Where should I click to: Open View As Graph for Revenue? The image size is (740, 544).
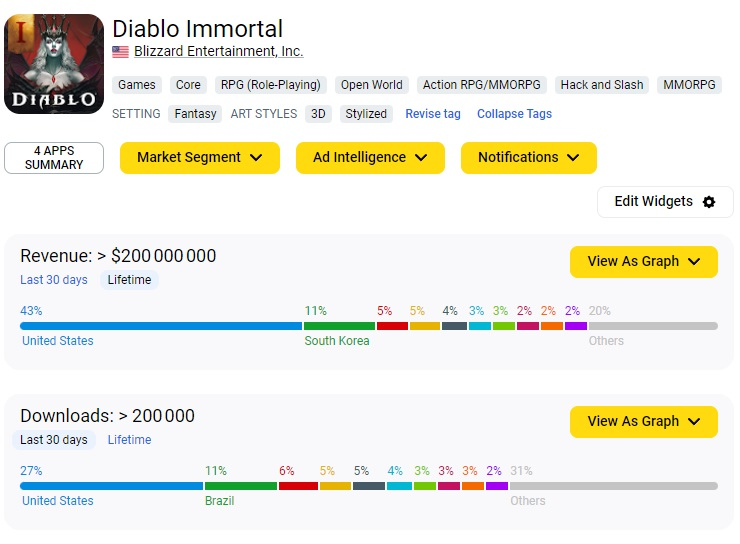(643, 262)
